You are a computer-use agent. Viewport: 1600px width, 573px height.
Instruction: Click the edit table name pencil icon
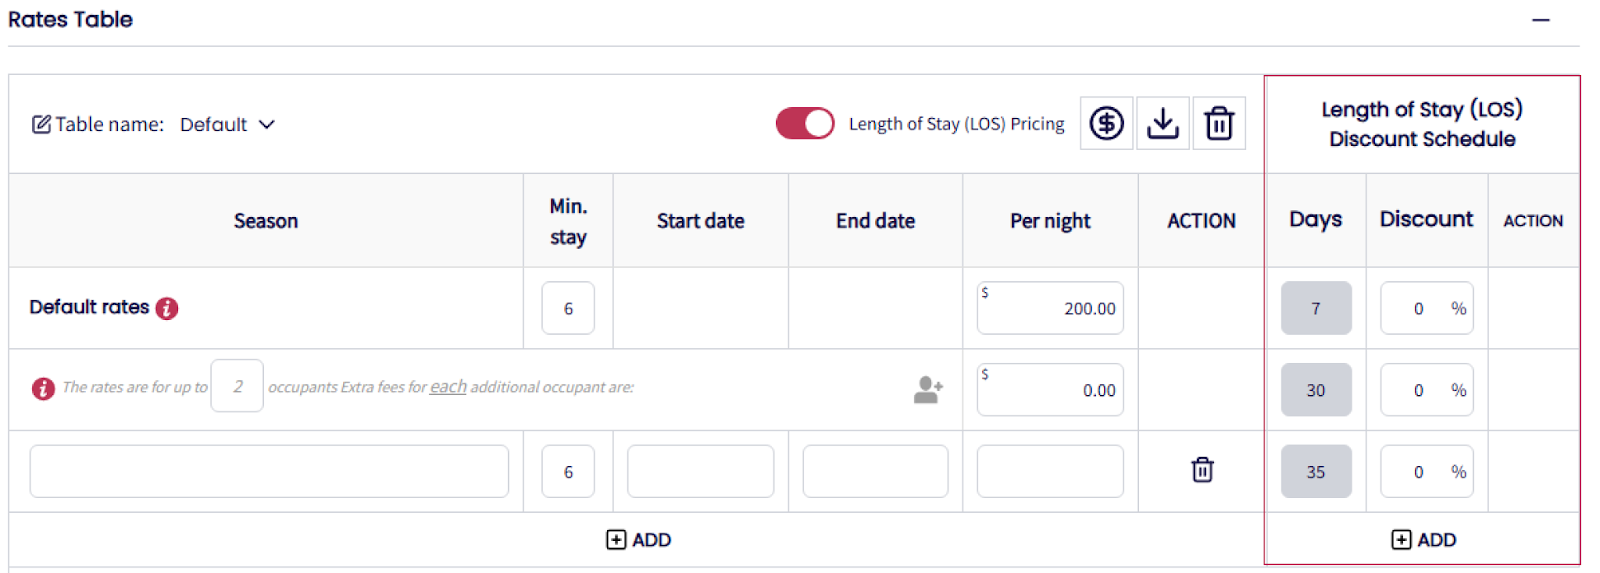(41, 125)
